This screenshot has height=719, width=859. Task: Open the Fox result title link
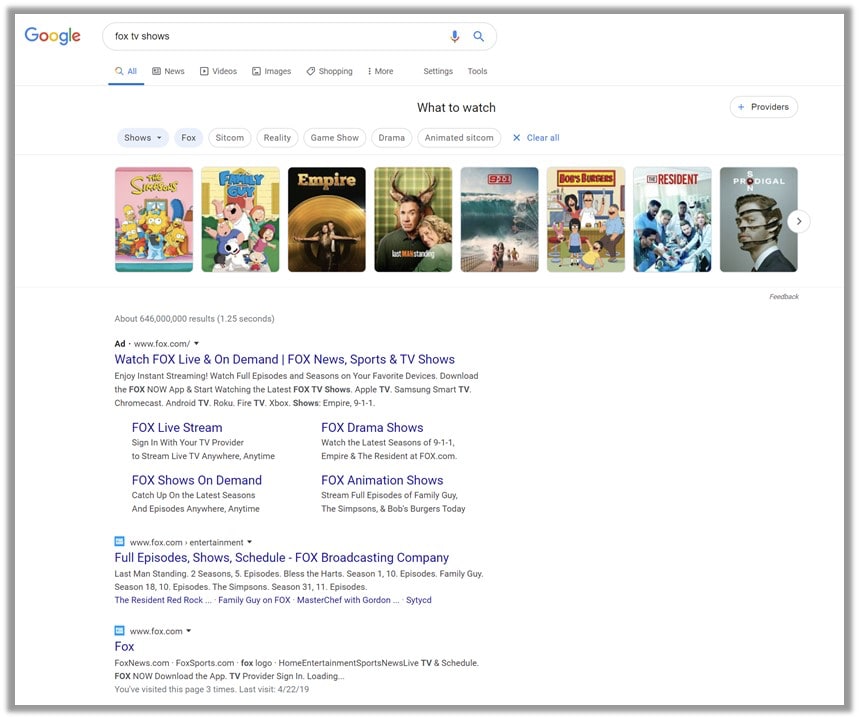pyautogui.click(x=124, y=647)
